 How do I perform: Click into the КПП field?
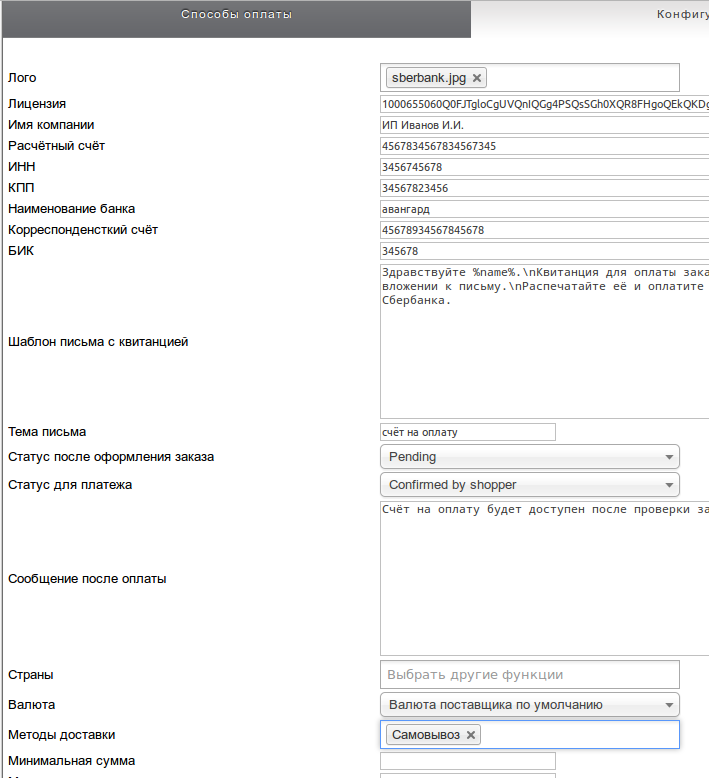coord(544,188)
